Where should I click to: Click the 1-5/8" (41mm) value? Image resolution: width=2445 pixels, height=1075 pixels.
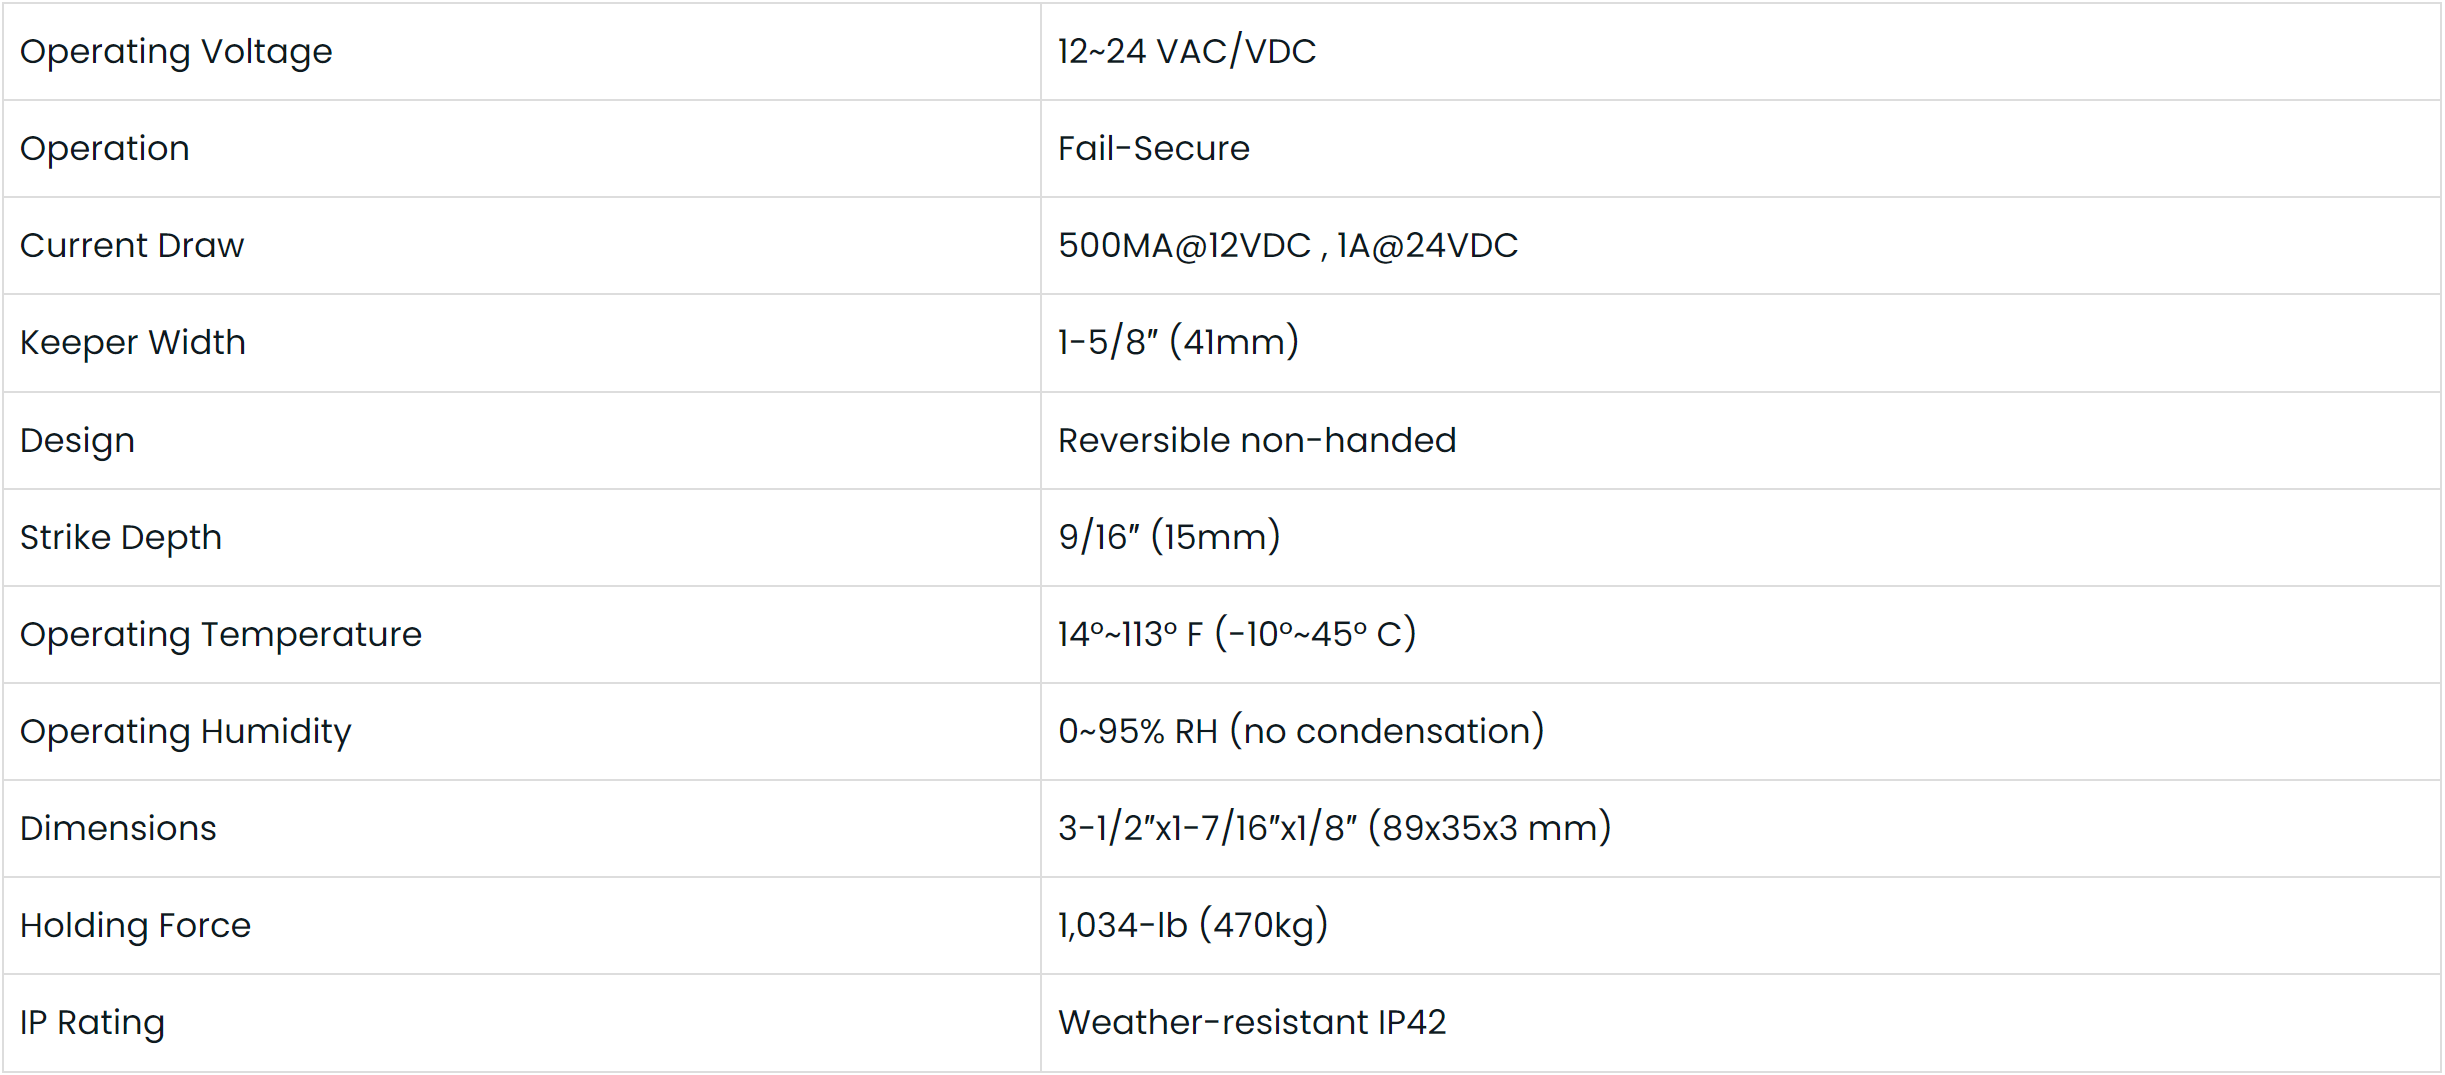coord(1179,342)
